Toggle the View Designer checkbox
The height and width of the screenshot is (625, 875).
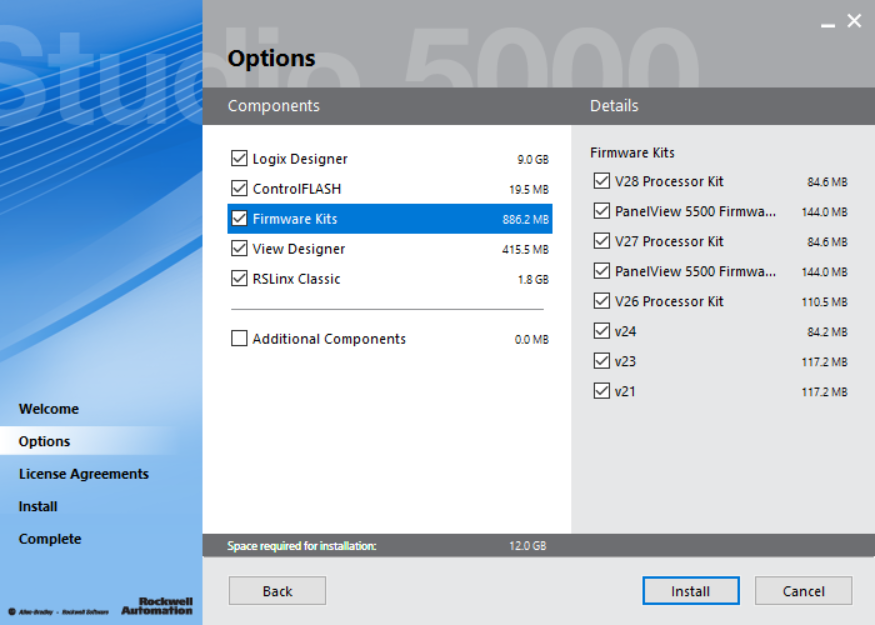point(239,248)
